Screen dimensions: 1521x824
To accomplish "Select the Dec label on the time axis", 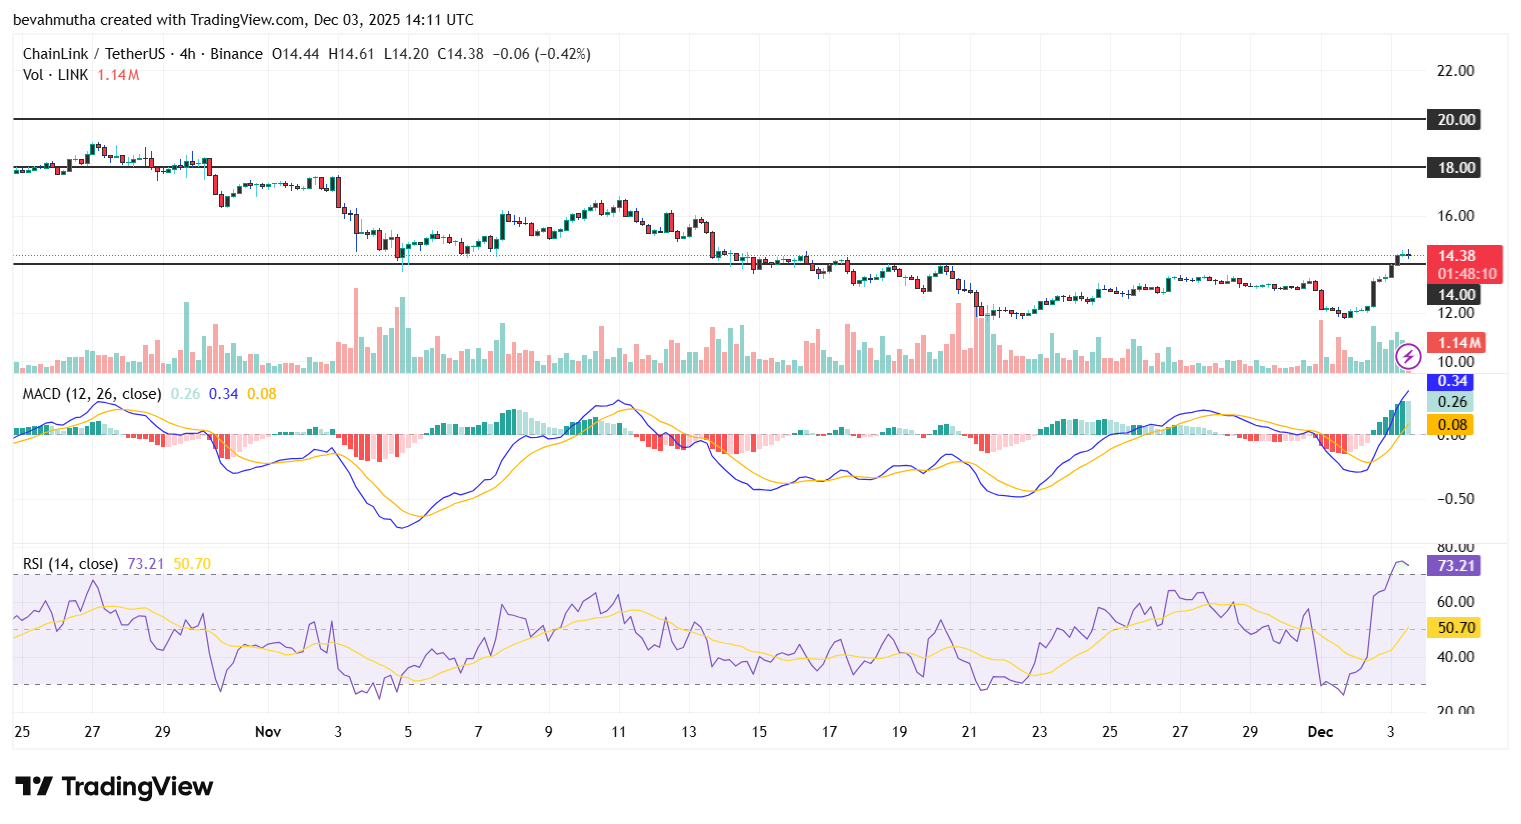I will coord(1320,732).
